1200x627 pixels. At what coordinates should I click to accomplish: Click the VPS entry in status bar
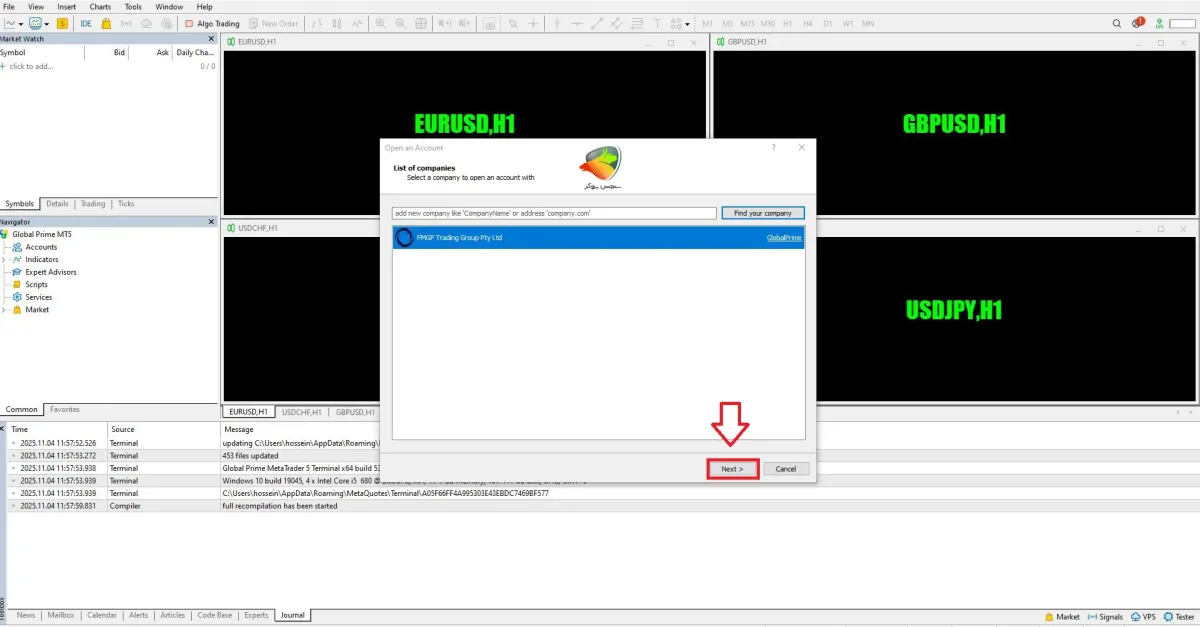pyautogui.click(x=1142, y=617)
